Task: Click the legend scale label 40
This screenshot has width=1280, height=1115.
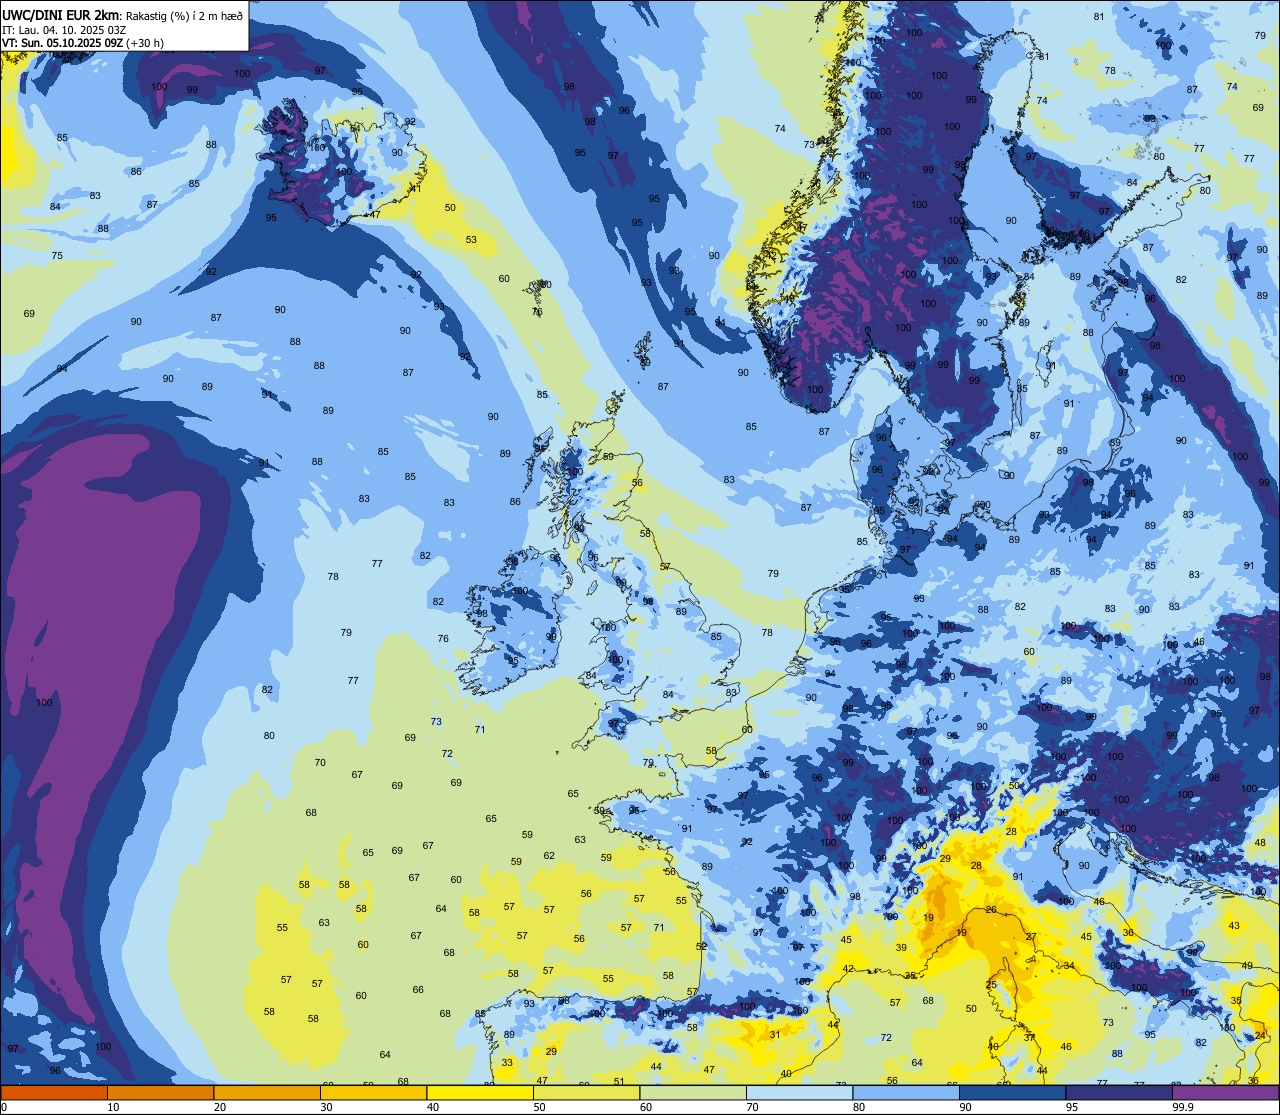Action: click(x=433, y=1107)
